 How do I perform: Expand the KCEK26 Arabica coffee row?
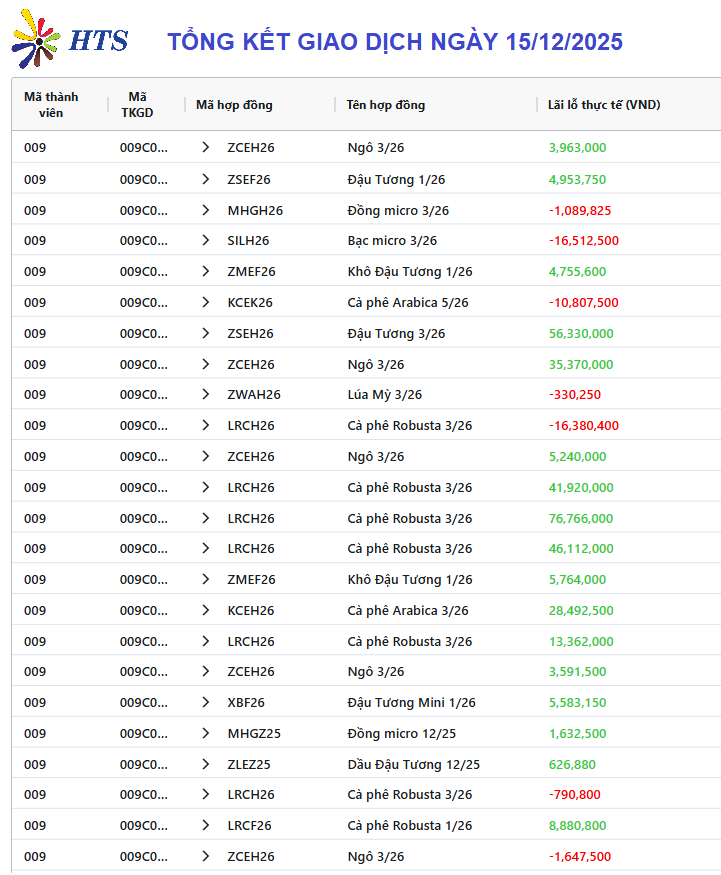[206, 302]
